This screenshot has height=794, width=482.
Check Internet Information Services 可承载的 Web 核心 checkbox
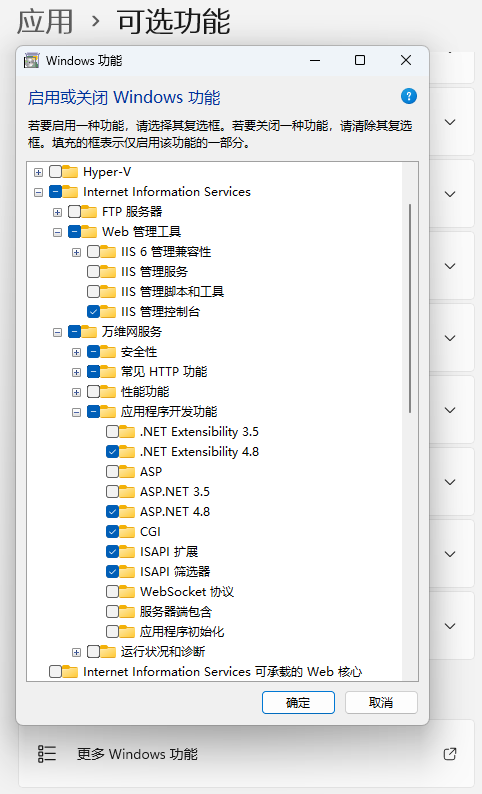pos(56,671)
